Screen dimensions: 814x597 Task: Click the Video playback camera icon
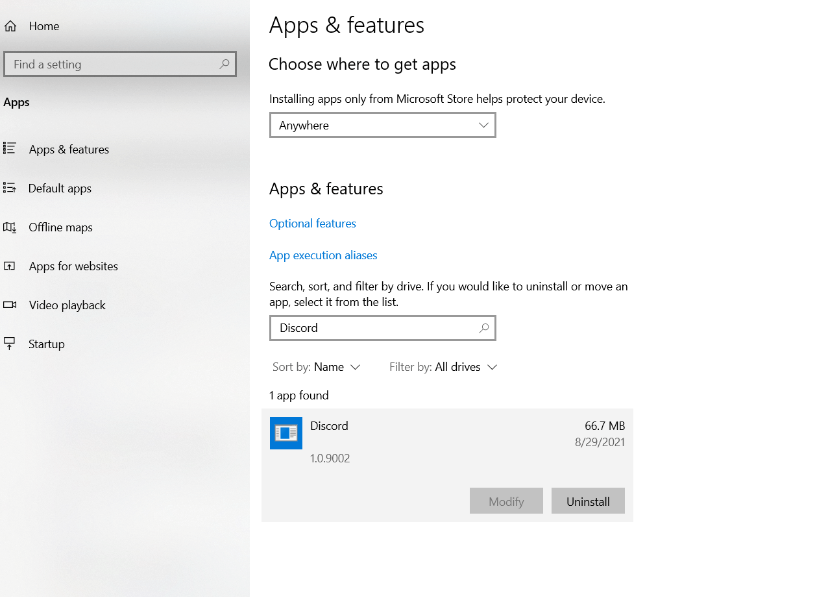10,305
